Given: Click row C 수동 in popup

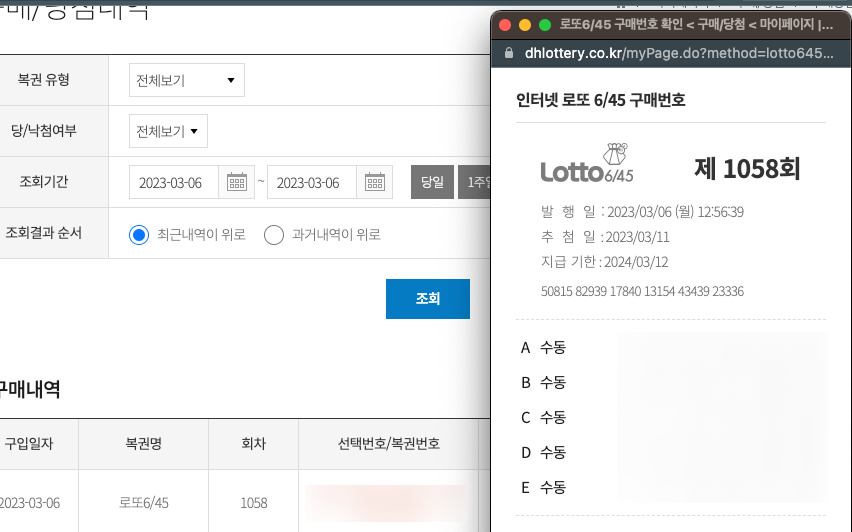Looking at the screenshot, I should point(543,417).
